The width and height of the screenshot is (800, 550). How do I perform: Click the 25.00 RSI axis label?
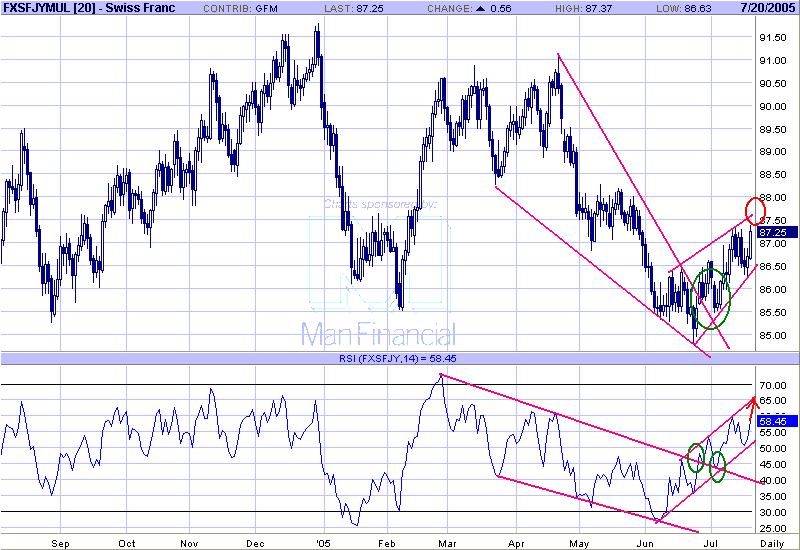772,528
